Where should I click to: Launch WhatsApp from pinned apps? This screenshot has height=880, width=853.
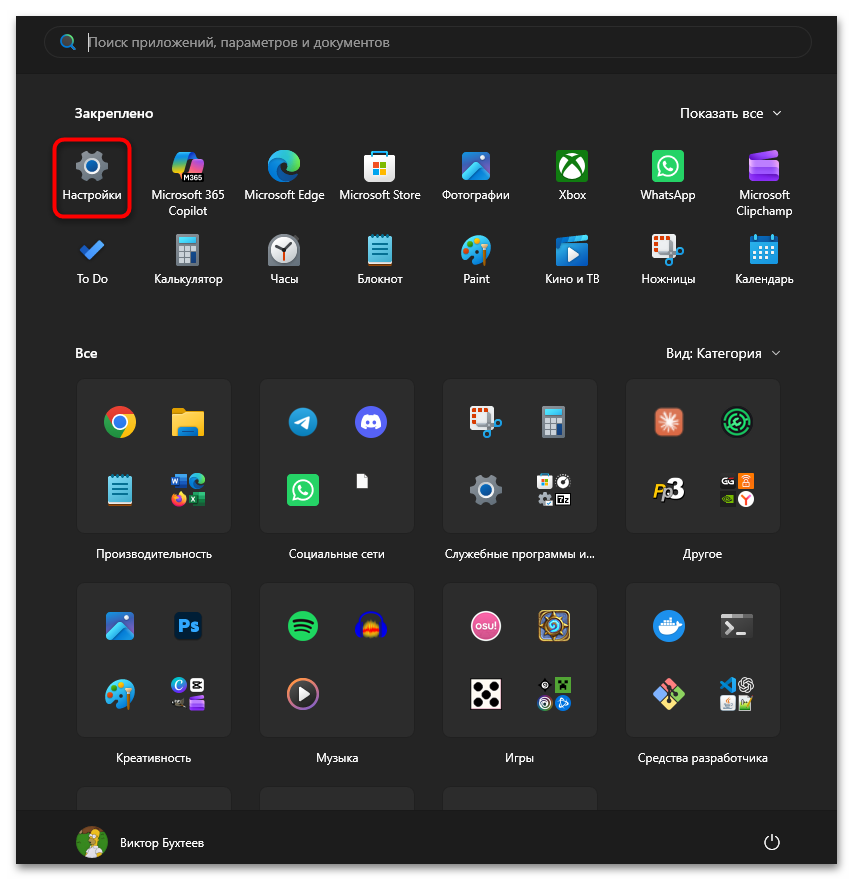[668, 176]
